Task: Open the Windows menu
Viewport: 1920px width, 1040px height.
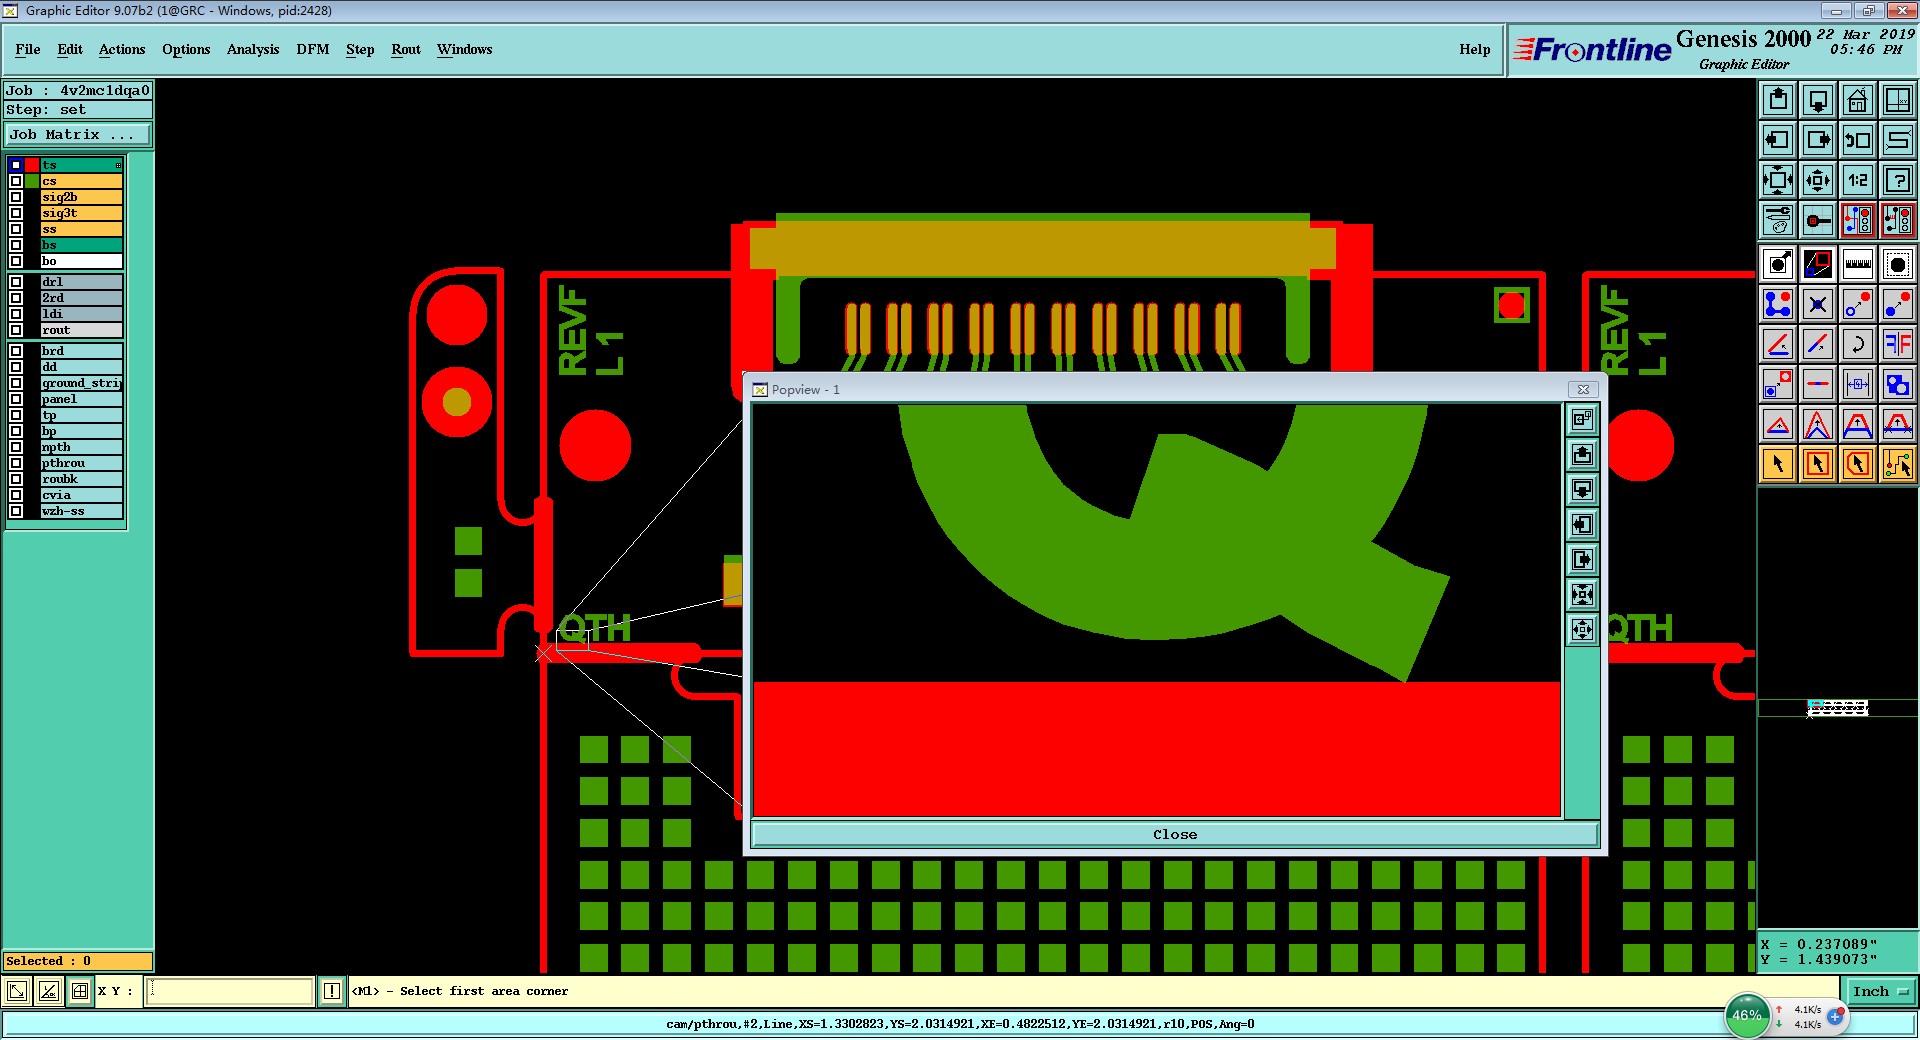Action: click(x=465, y=49)
